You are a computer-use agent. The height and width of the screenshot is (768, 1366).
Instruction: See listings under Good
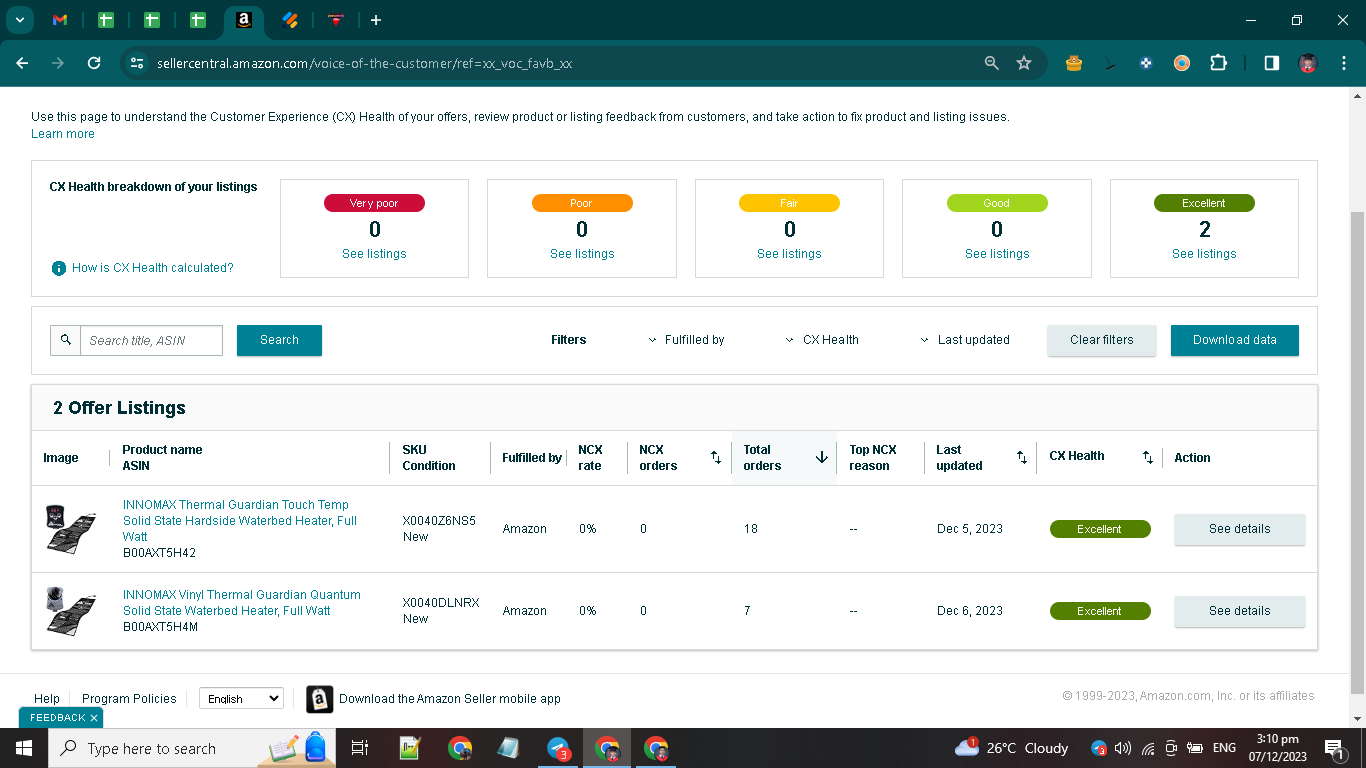point(997,254)
